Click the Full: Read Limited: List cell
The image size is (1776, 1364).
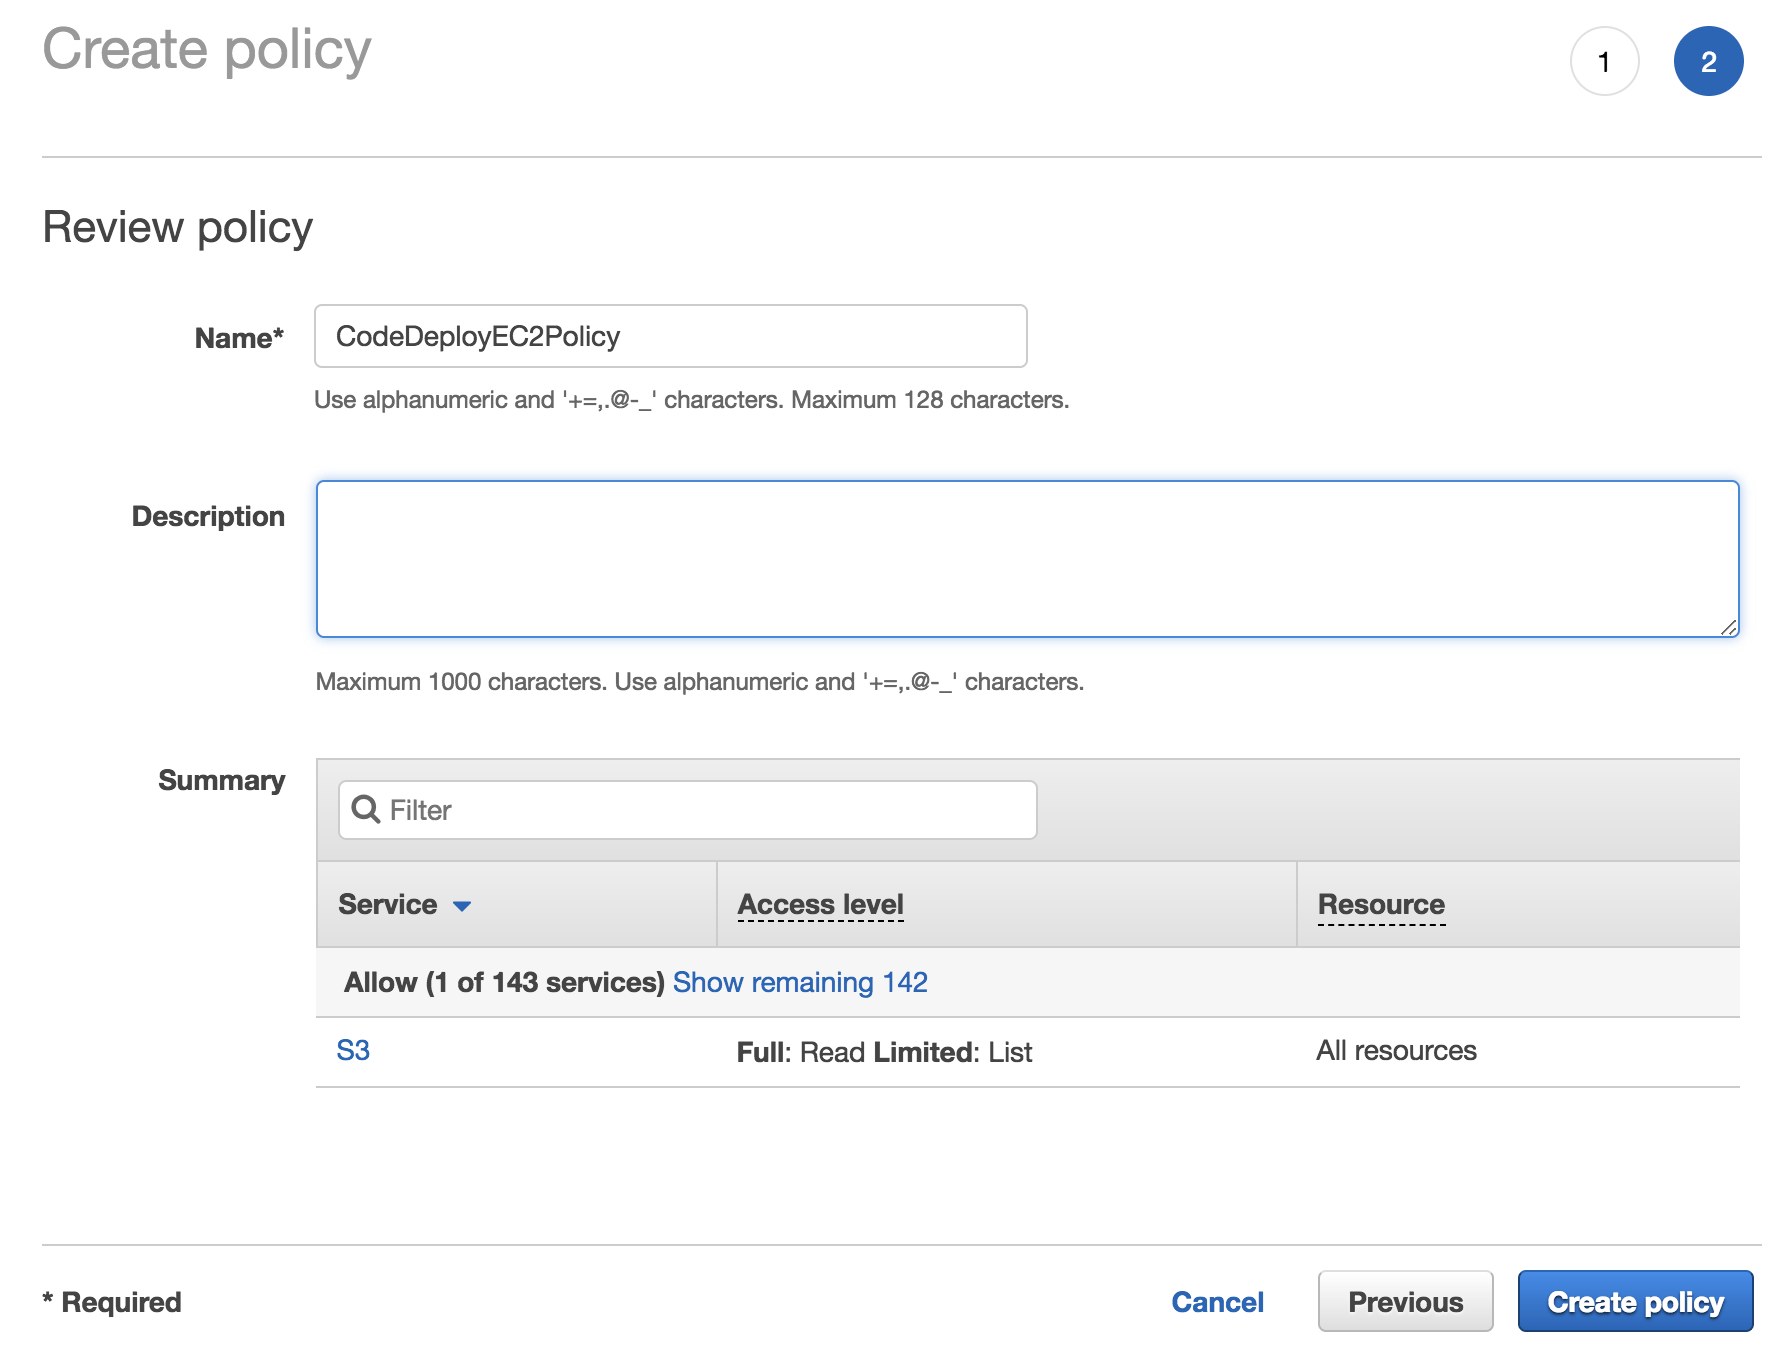884,1052
